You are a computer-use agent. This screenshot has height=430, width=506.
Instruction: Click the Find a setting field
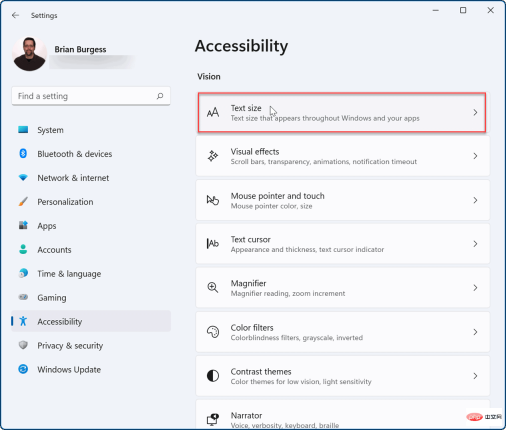pos(91,96)
